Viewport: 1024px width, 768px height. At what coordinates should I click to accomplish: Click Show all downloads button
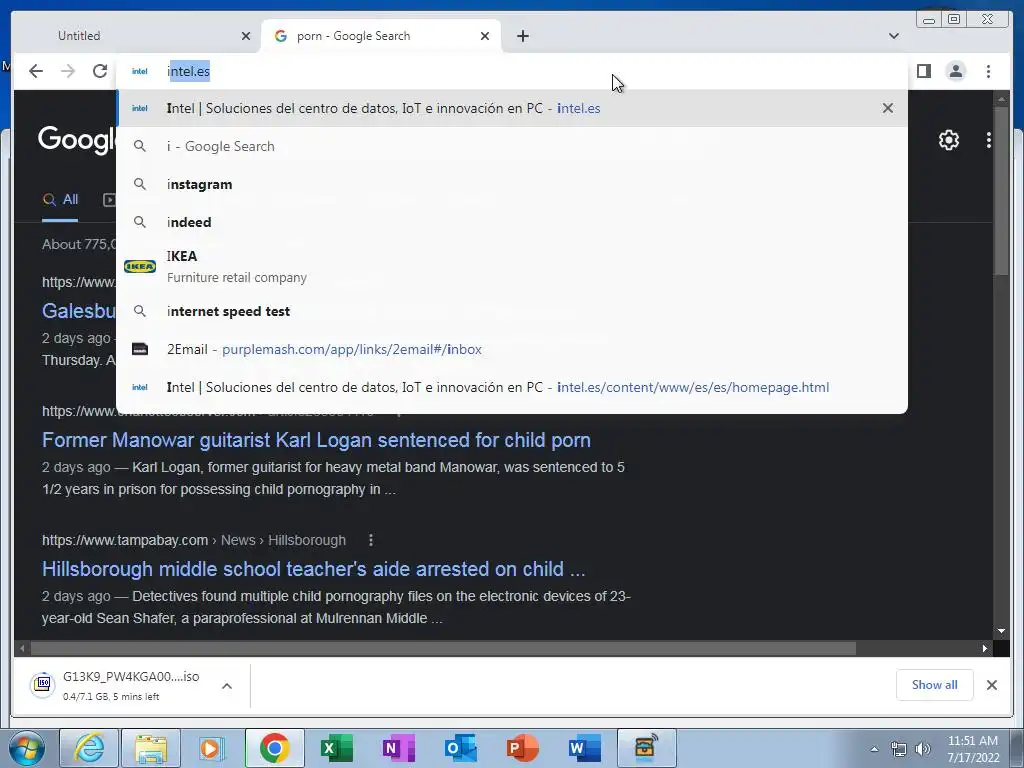(x=935, y=685)
